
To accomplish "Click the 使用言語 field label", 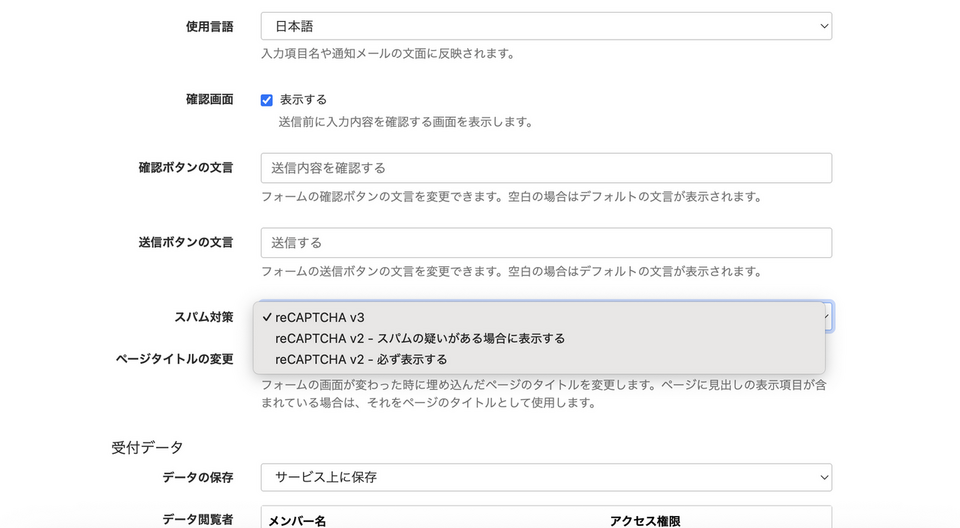I will click(x=209, y=26).
